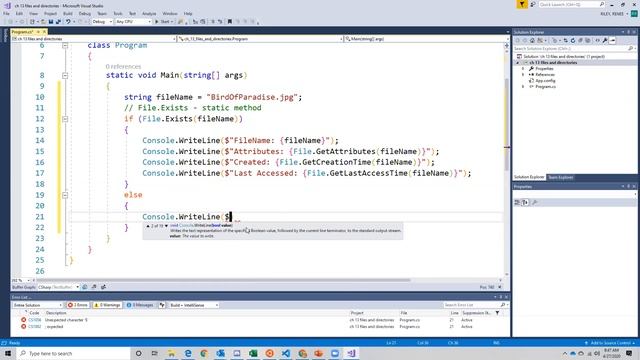Open the Tools menu
This screenshot has width=640, height=360.
(x=118, y=13)
